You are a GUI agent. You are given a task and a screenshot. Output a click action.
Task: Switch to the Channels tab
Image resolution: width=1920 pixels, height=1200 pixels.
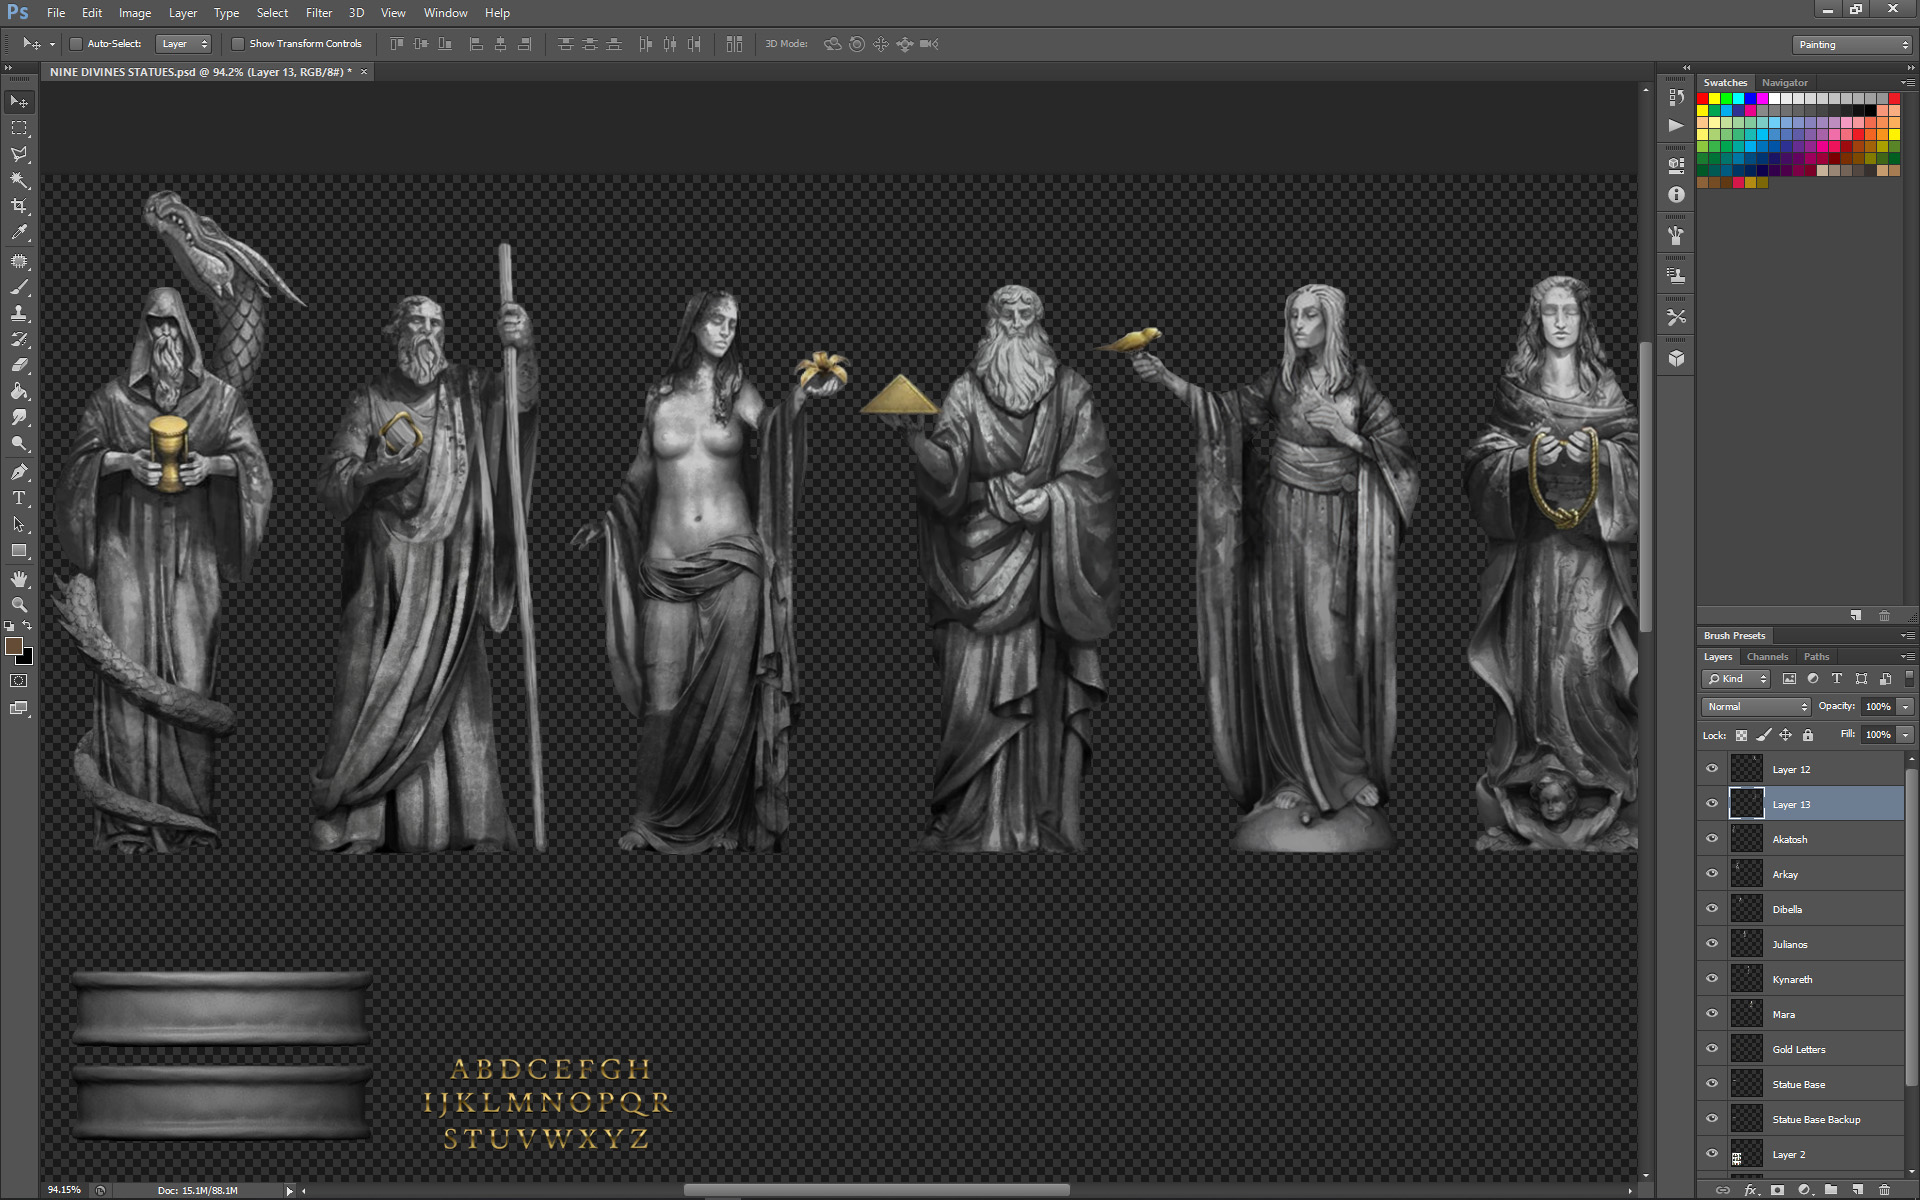coord(1767,657)
